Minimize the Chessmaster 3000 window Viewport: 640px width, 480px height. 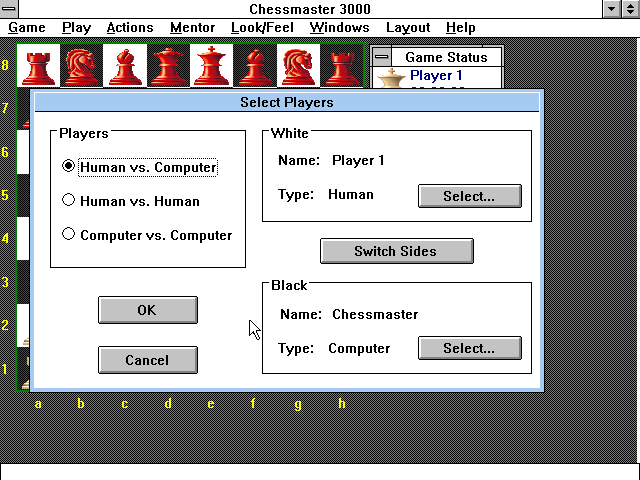(x=611, y=9)
